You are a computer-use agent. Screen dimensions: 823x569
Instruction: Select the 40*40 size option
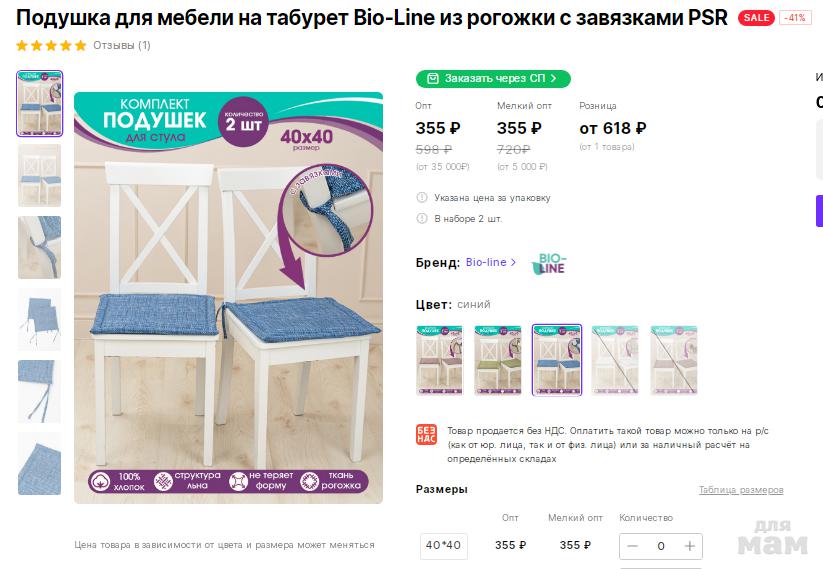(x=444, y=545)
